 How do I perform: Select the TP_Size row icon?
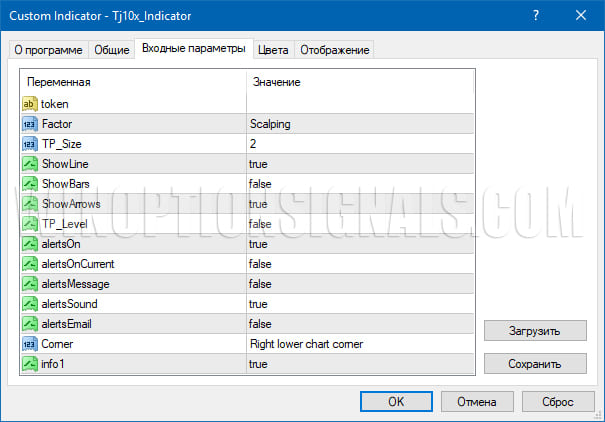point(30,144)
